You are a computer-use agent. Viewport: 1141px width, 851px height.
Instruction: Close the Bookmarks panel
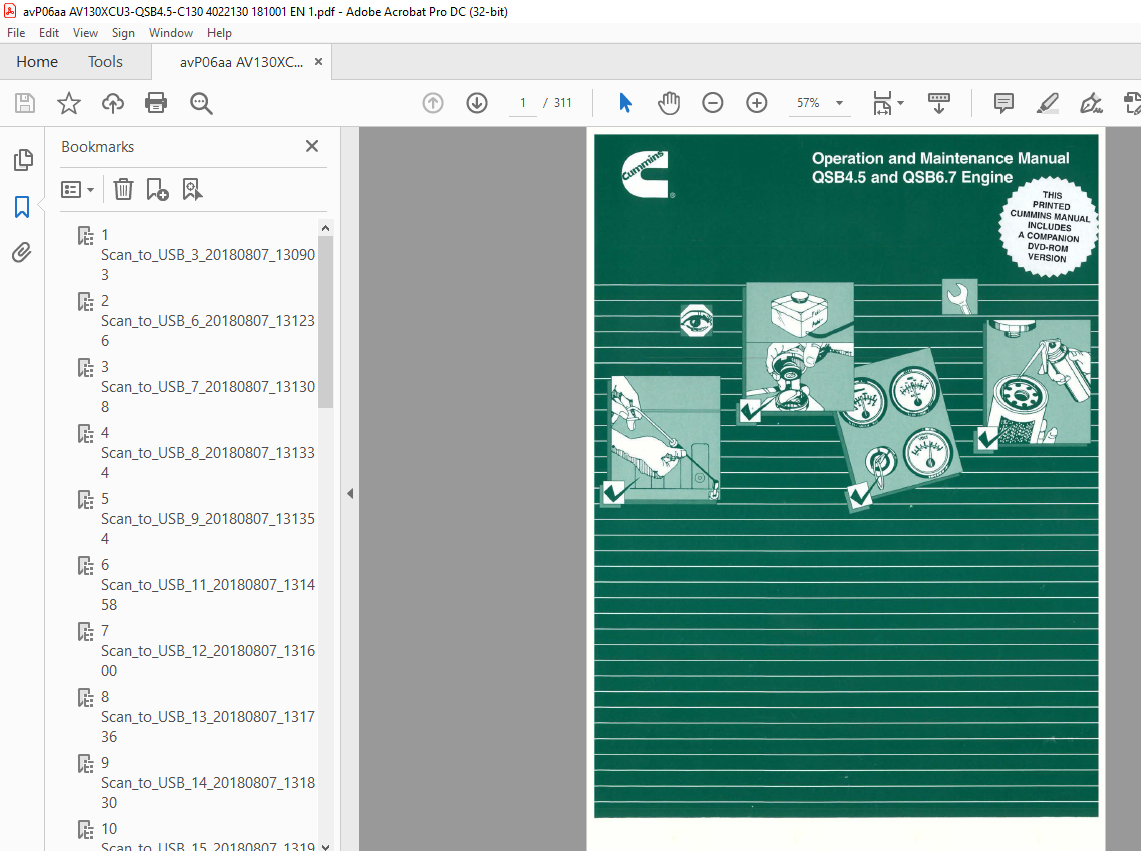point(312,146)
